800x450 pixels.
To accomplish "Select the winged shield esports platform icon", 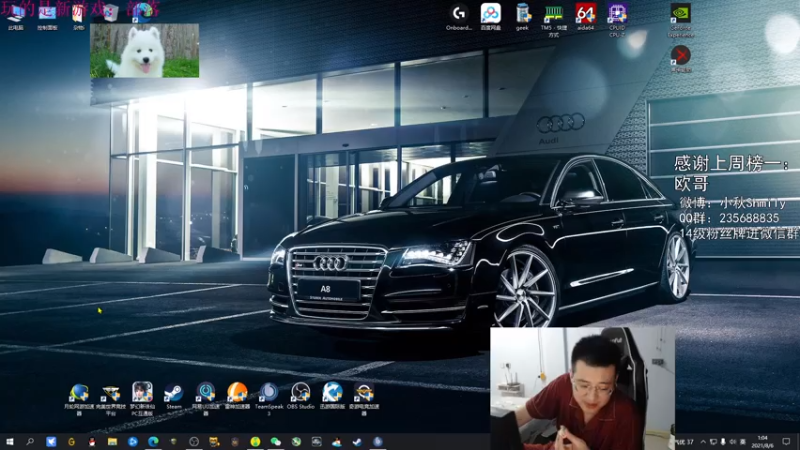I will [x=111, y=397].
